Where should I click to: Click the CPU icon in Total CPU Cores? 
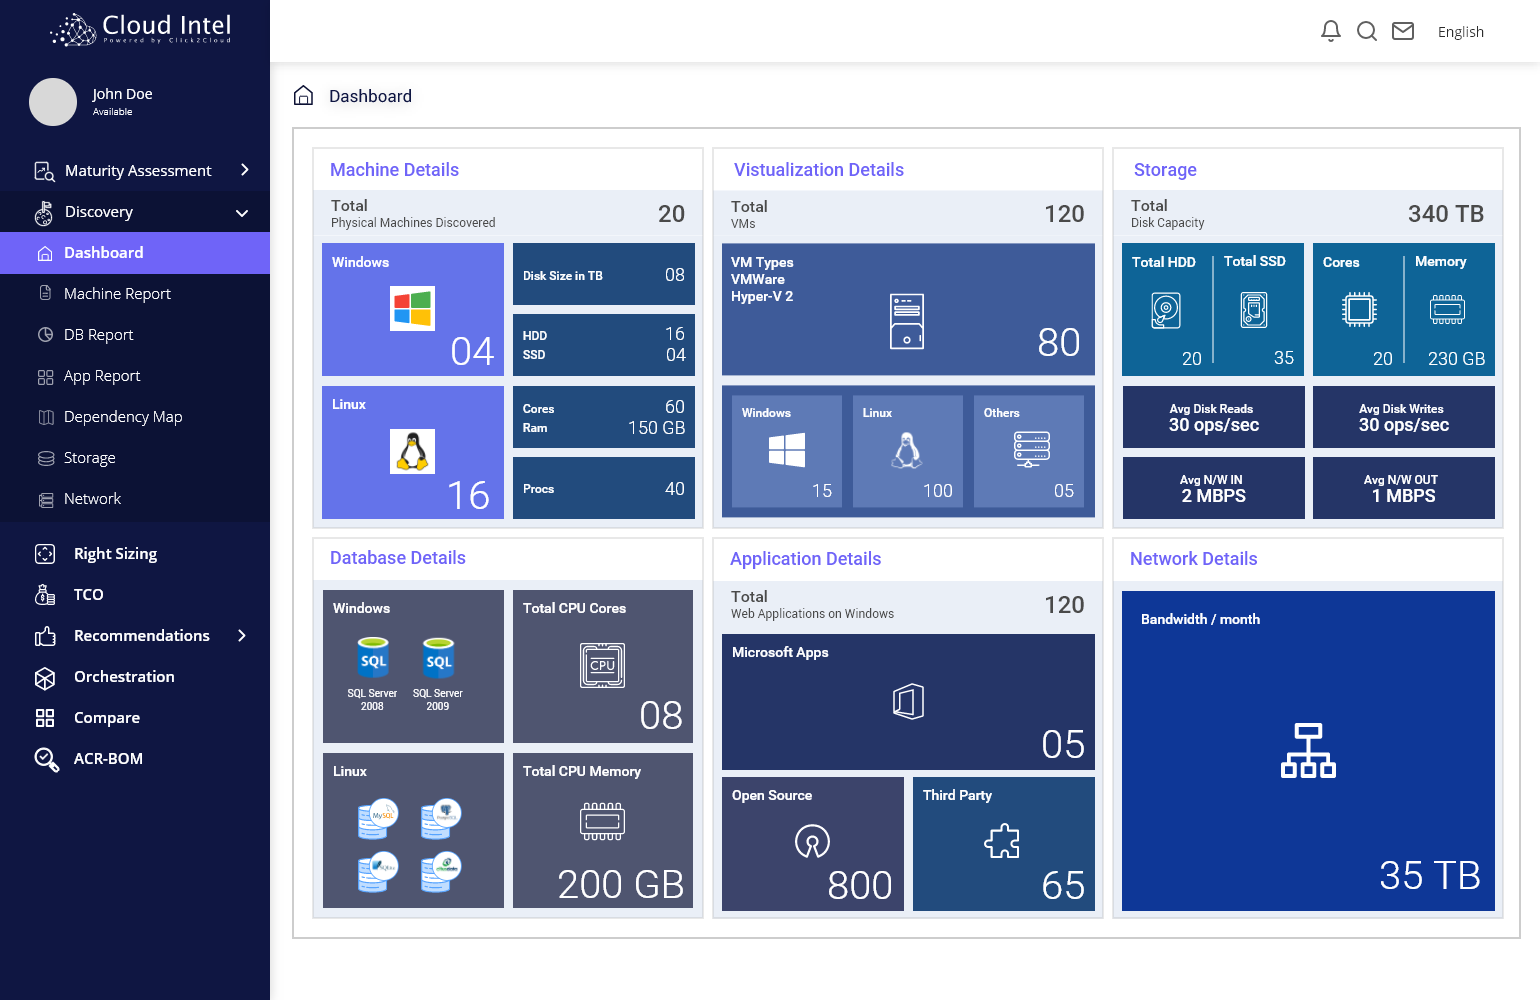[x=603, y=665]
